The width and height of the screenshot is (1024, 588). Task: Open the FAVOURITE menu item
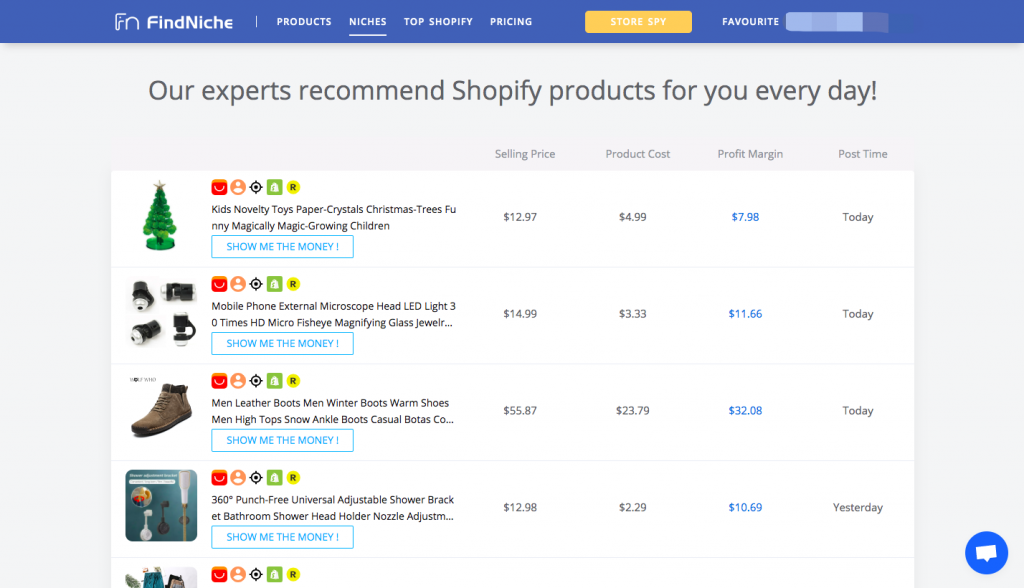tap(750, 22)
